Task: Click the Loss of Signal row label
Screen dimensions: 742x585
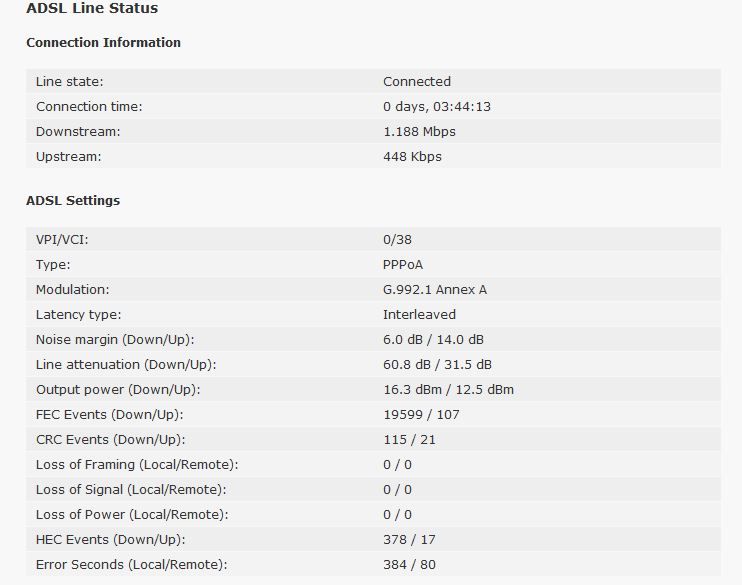Action: point(131,490)
